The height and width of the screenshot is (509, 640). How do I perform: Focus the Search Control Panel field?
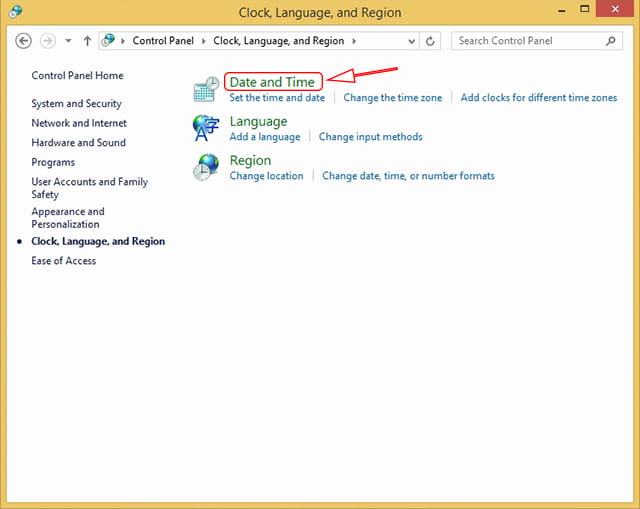coord(537,41)
